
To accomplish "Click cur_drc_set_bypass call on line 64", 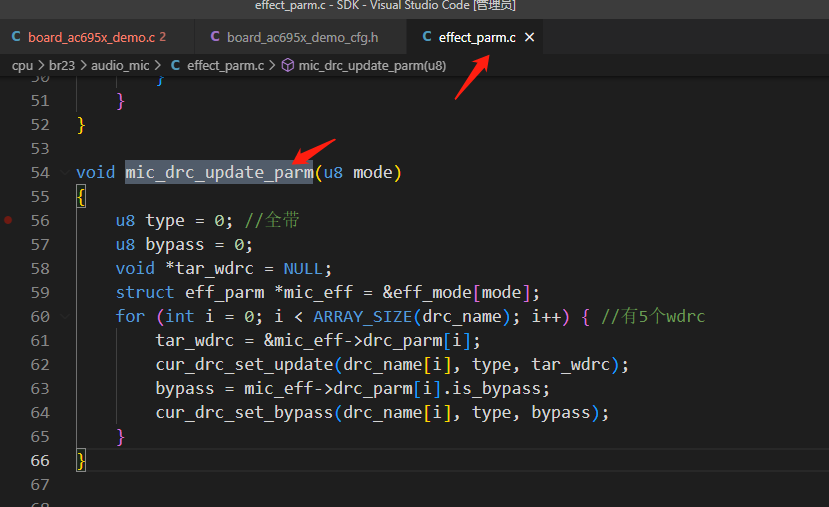I will 244,412.
